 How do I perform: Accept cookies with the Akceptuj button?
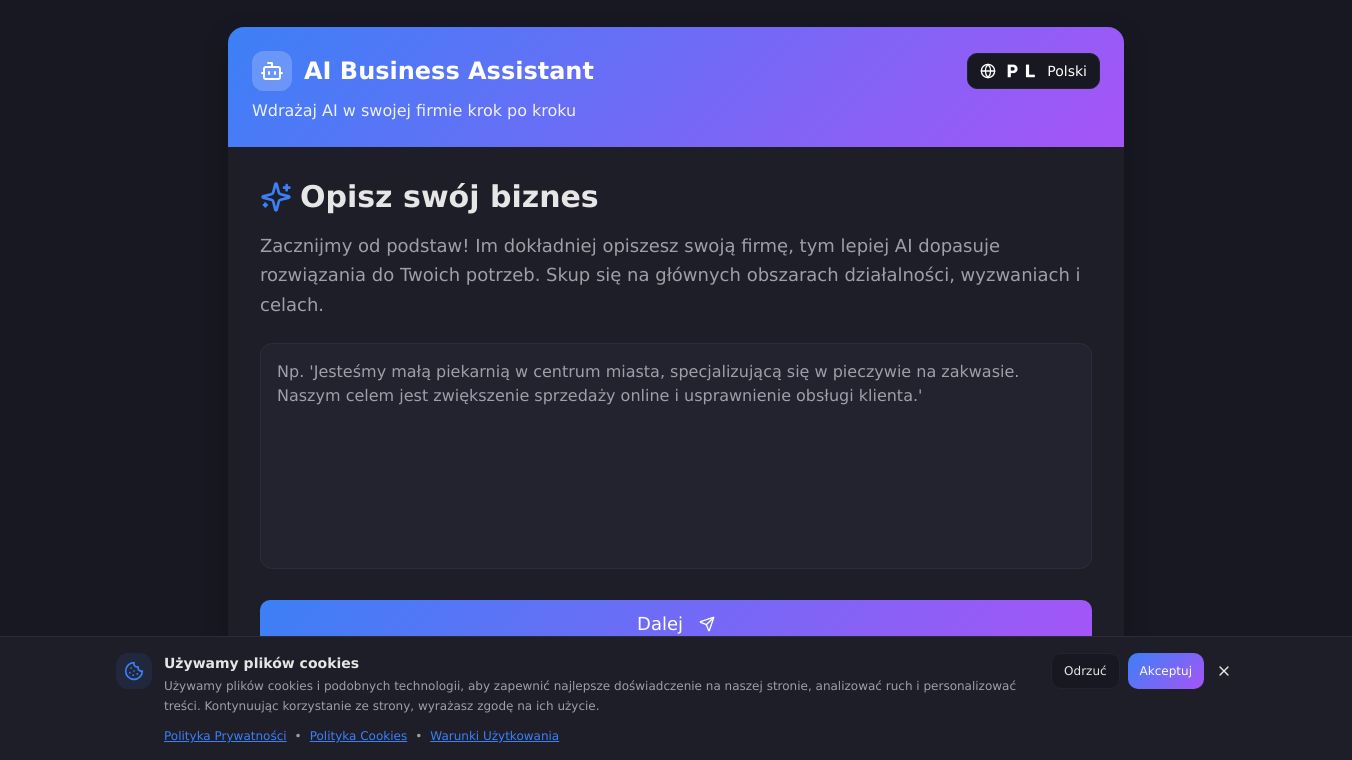point(1165,671)
